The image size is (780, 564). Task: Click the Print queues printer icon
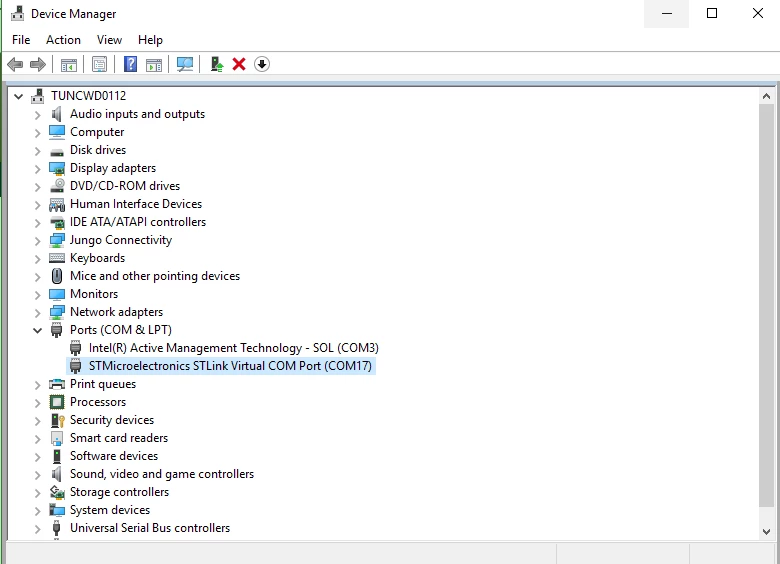(x=57, y=384)
